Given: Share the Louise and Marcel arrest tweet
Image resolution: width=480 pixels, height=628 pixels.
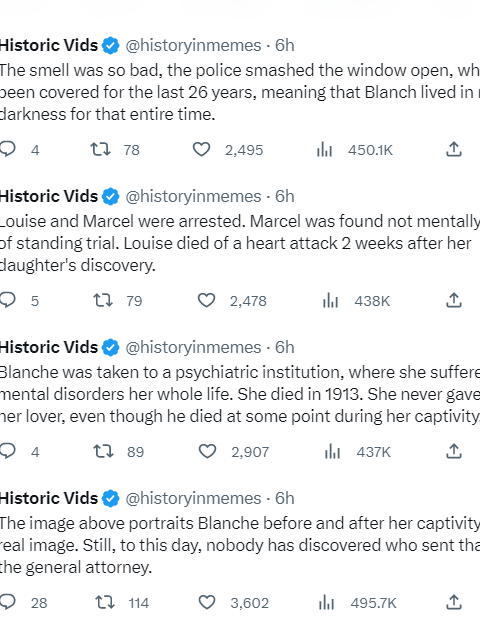Looking at the screenshot, I should (454, 300).
